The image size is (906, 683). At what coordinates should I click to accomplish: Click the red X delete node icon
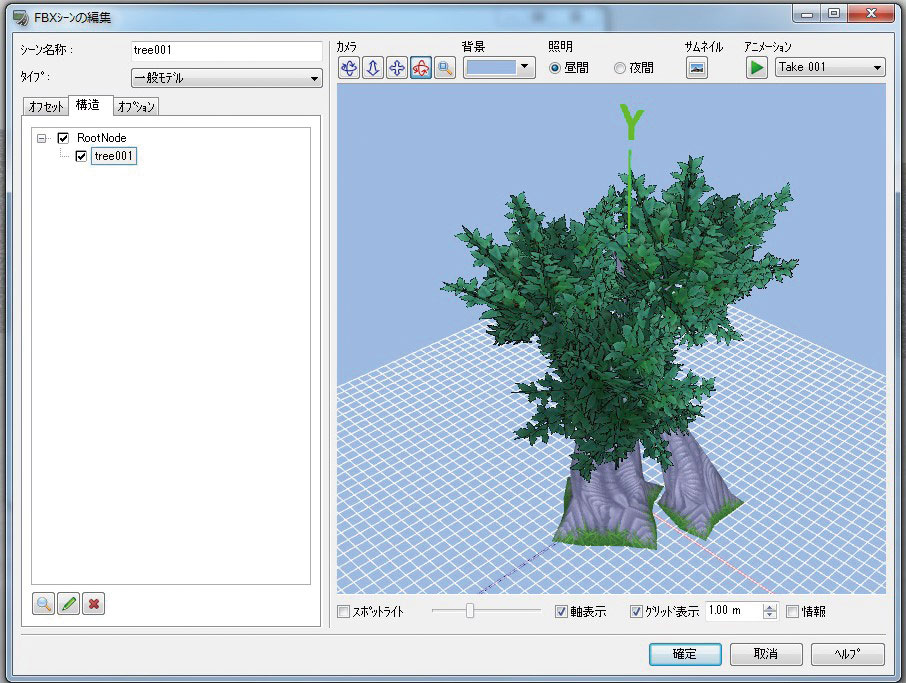[x=93, y=604]
